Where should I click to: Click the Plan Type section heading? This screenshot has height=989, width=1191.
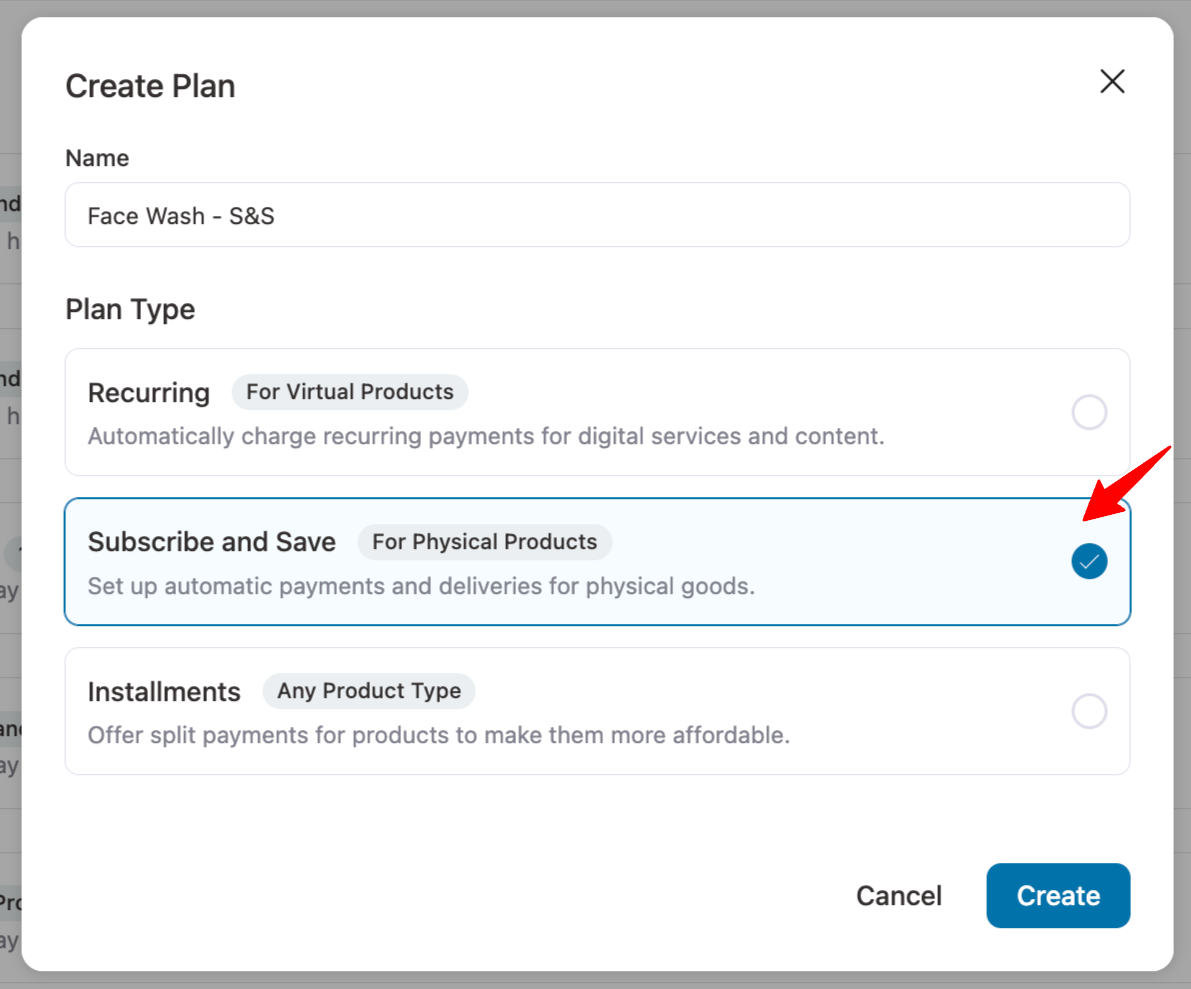130,309
